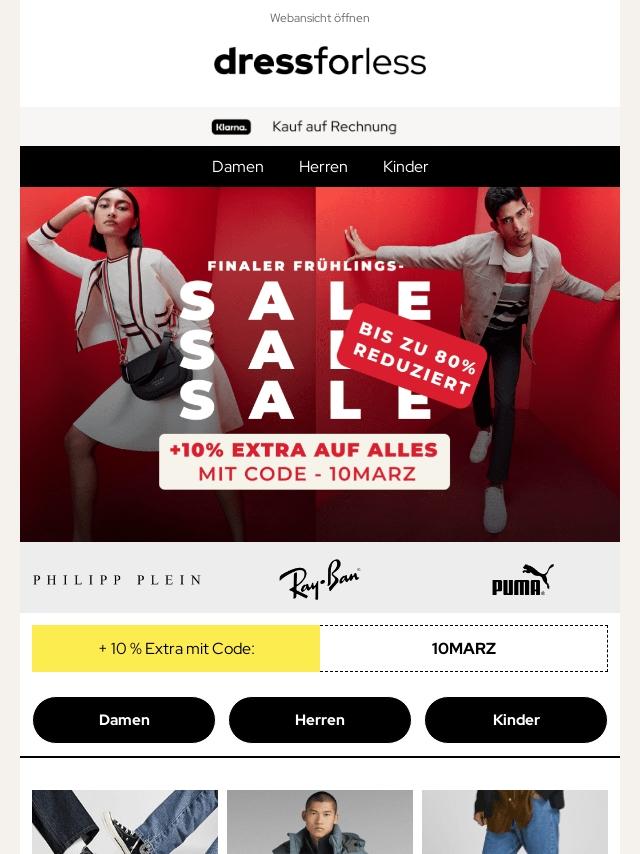Click the 10MARZ coupon code field

click(x=464, y=649)
